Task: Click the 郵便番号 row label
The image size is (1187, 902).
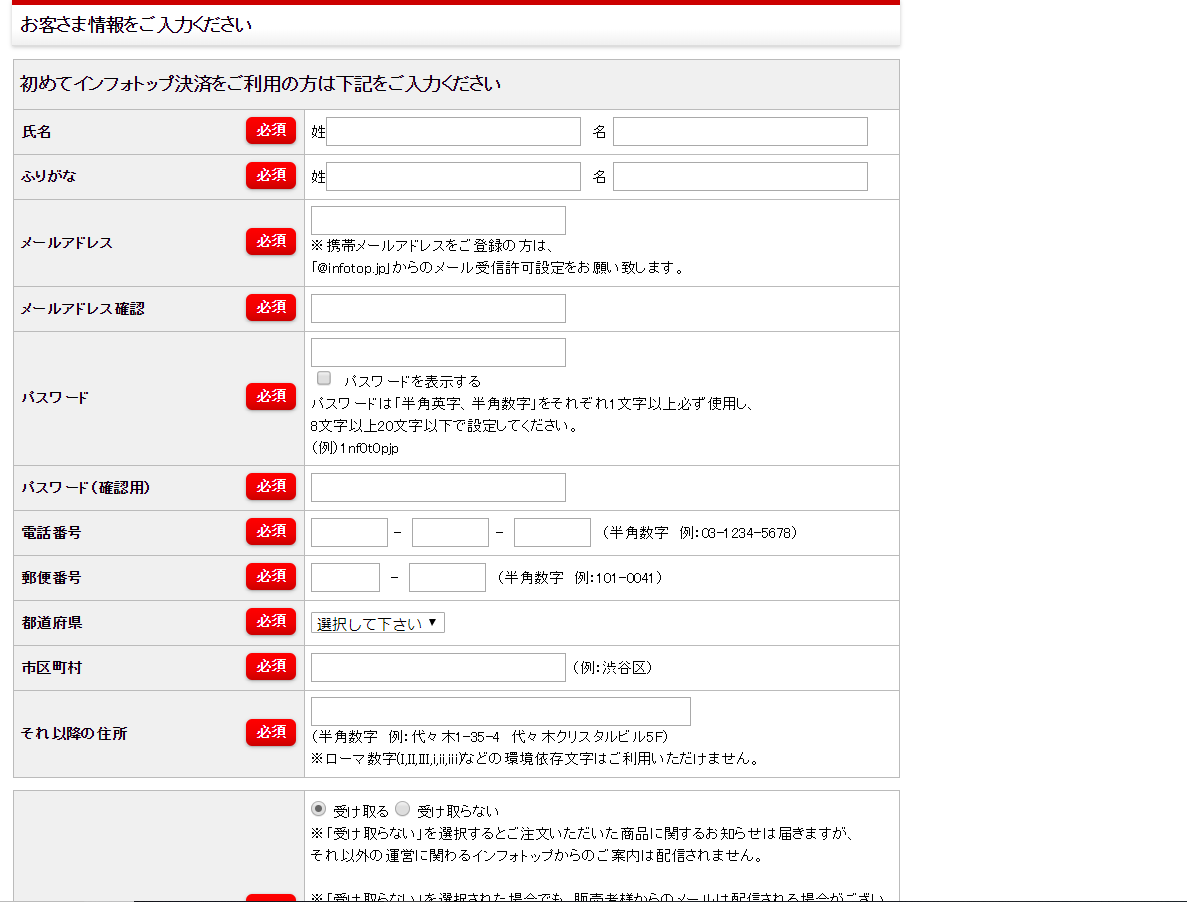Action: pos(51,577)
